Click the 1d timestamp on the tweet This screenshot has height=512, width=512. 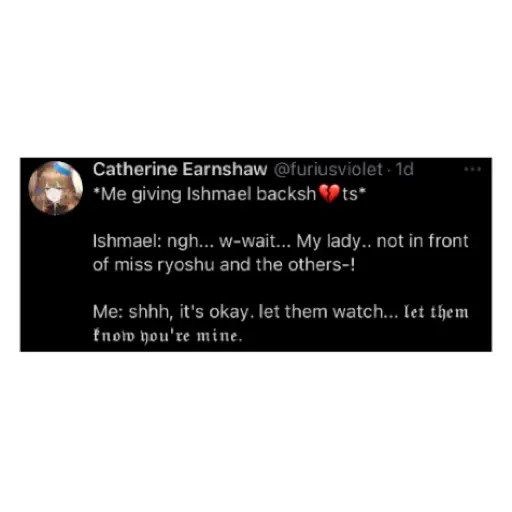pos(405,169)
